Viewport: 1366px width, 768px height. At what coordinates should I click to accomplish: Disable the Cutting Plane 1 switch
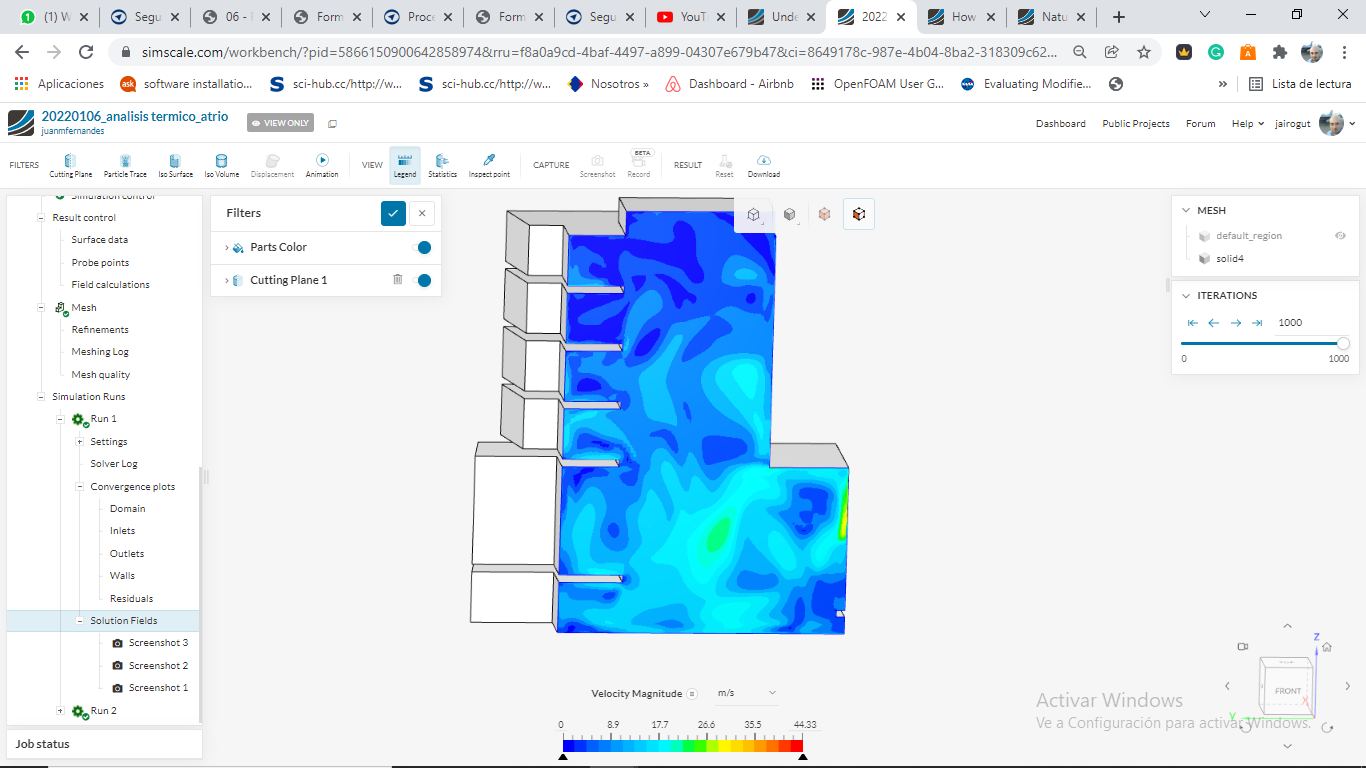click(423, 281)
